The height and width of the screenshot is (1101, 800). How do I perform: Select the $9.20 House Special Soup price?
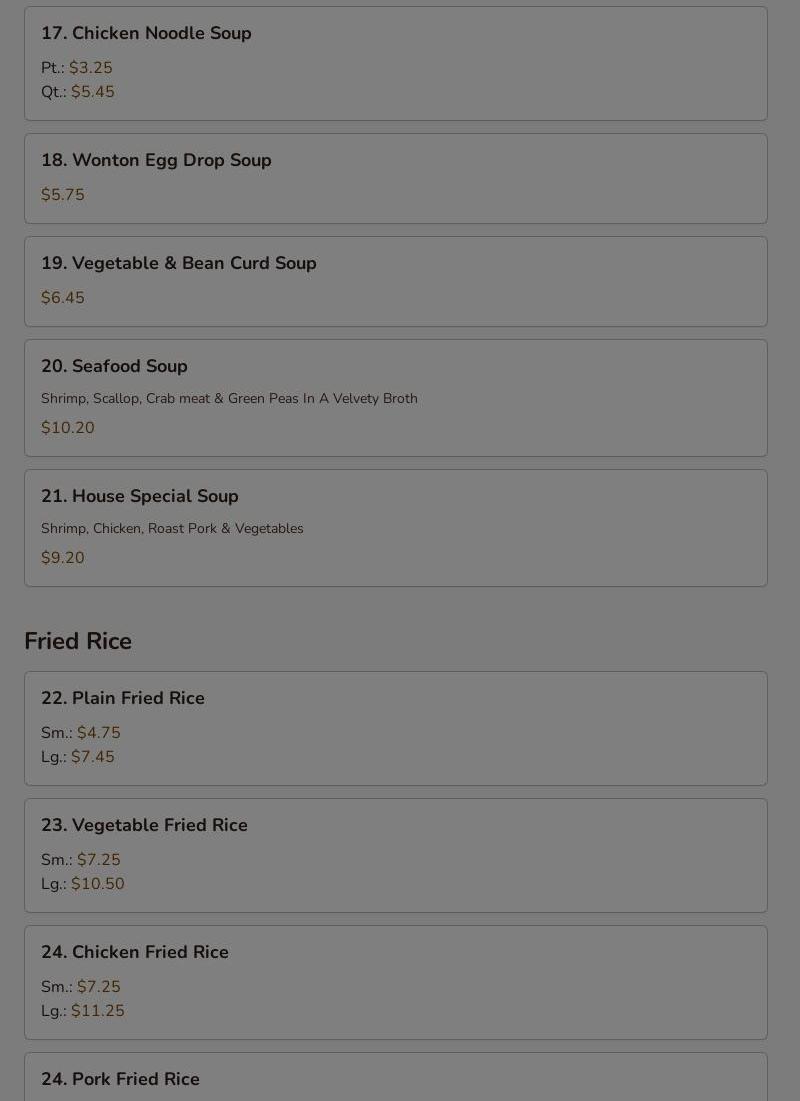point(63,558)
